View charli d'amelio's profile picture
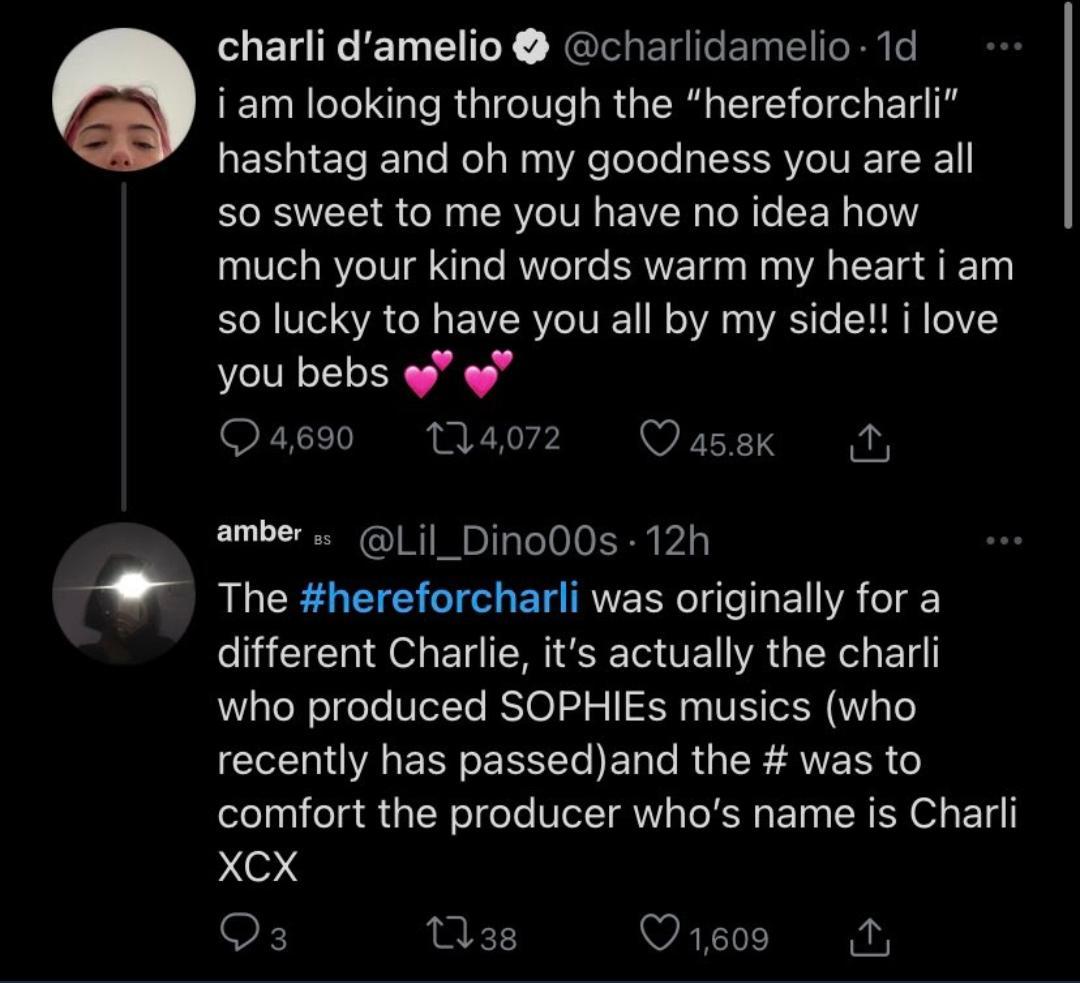The image size is (1080, 983). coord(123,99)
